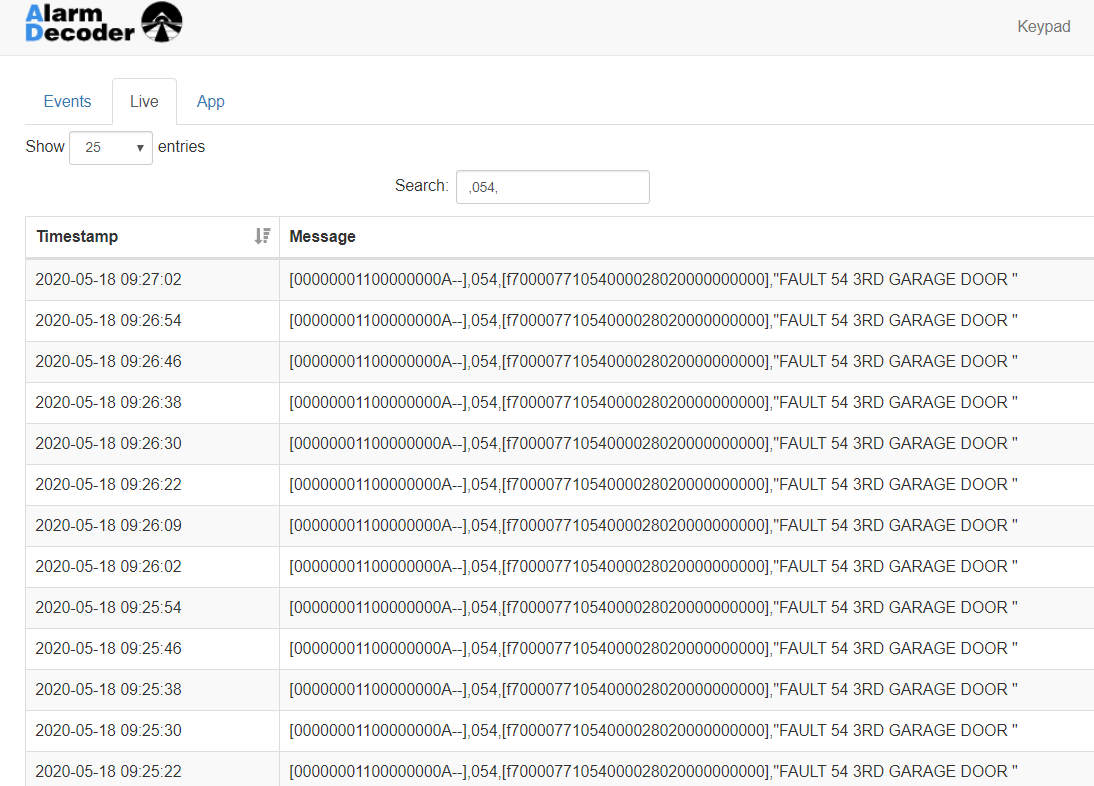1094x786 pixels.
Task: Select timestamp 2020-05-18 09:26:54
Action: (x=108, y=320)
